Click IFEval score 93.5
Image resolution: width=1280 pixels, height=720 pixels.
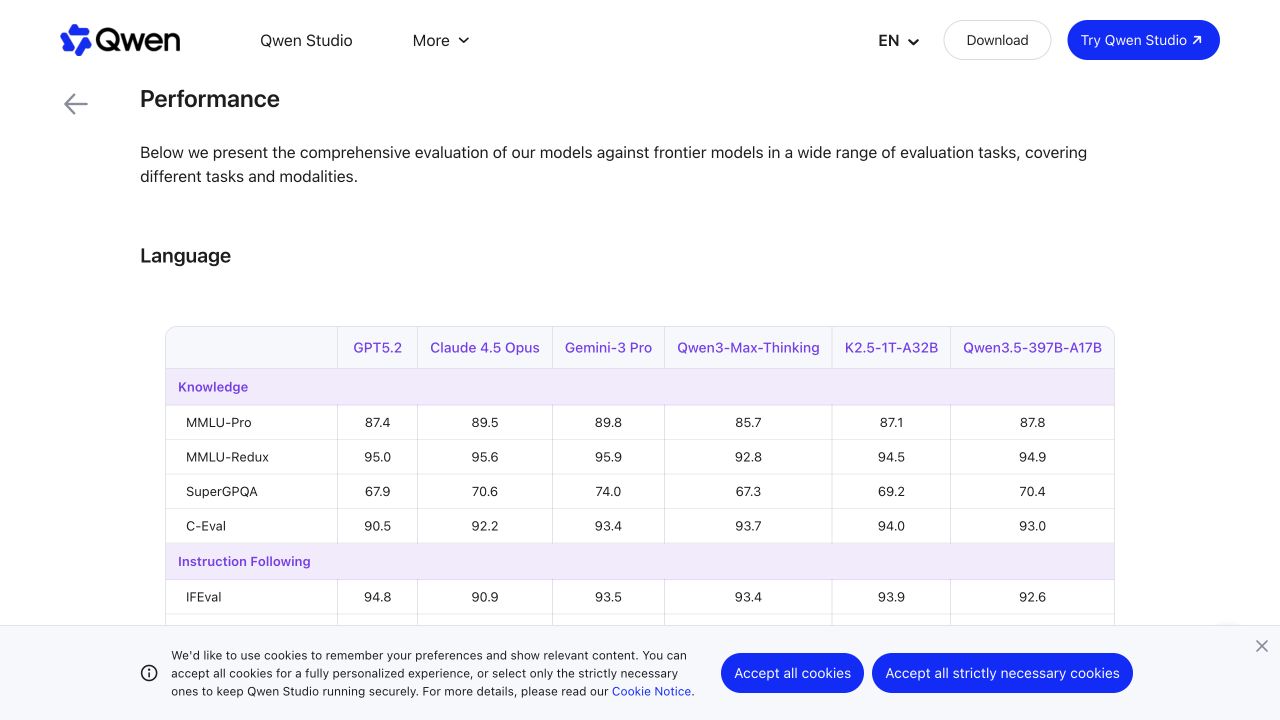[x=608, y=597]
